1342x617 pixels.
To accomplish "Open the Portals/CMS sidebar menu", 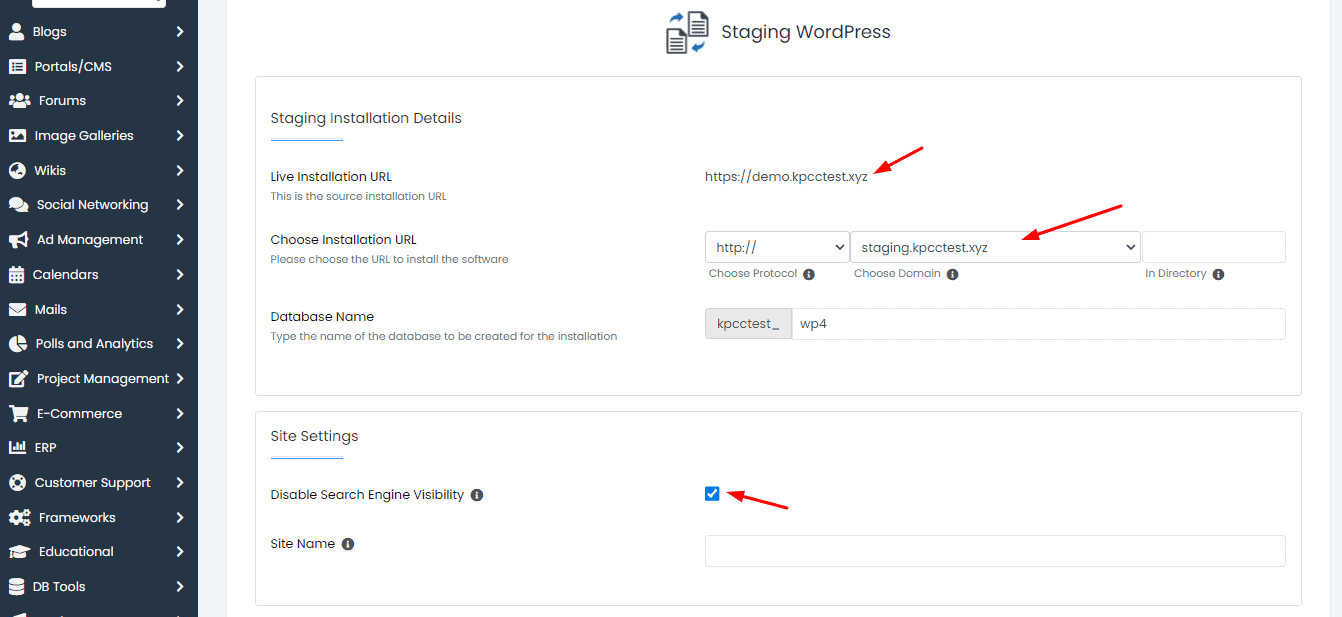I will (73, 67).
